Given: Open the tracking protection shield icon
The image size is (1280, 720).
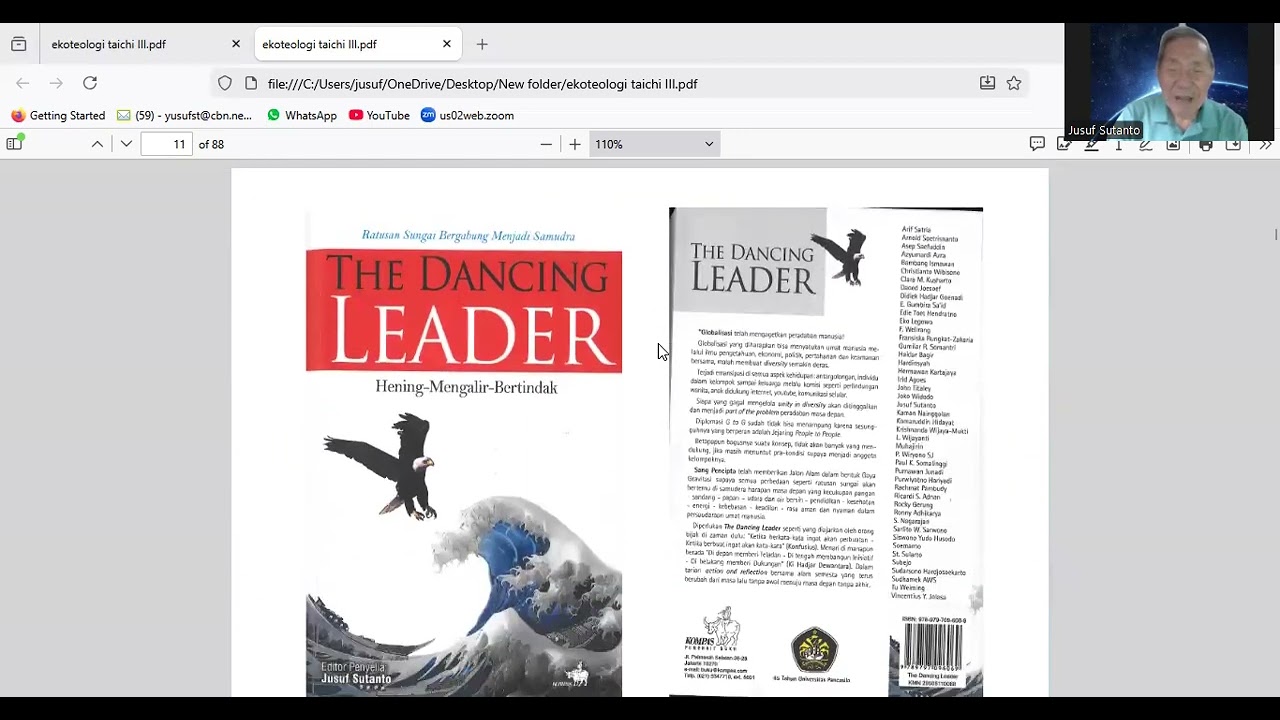Looking at the screenshot, I should [225, 84].
